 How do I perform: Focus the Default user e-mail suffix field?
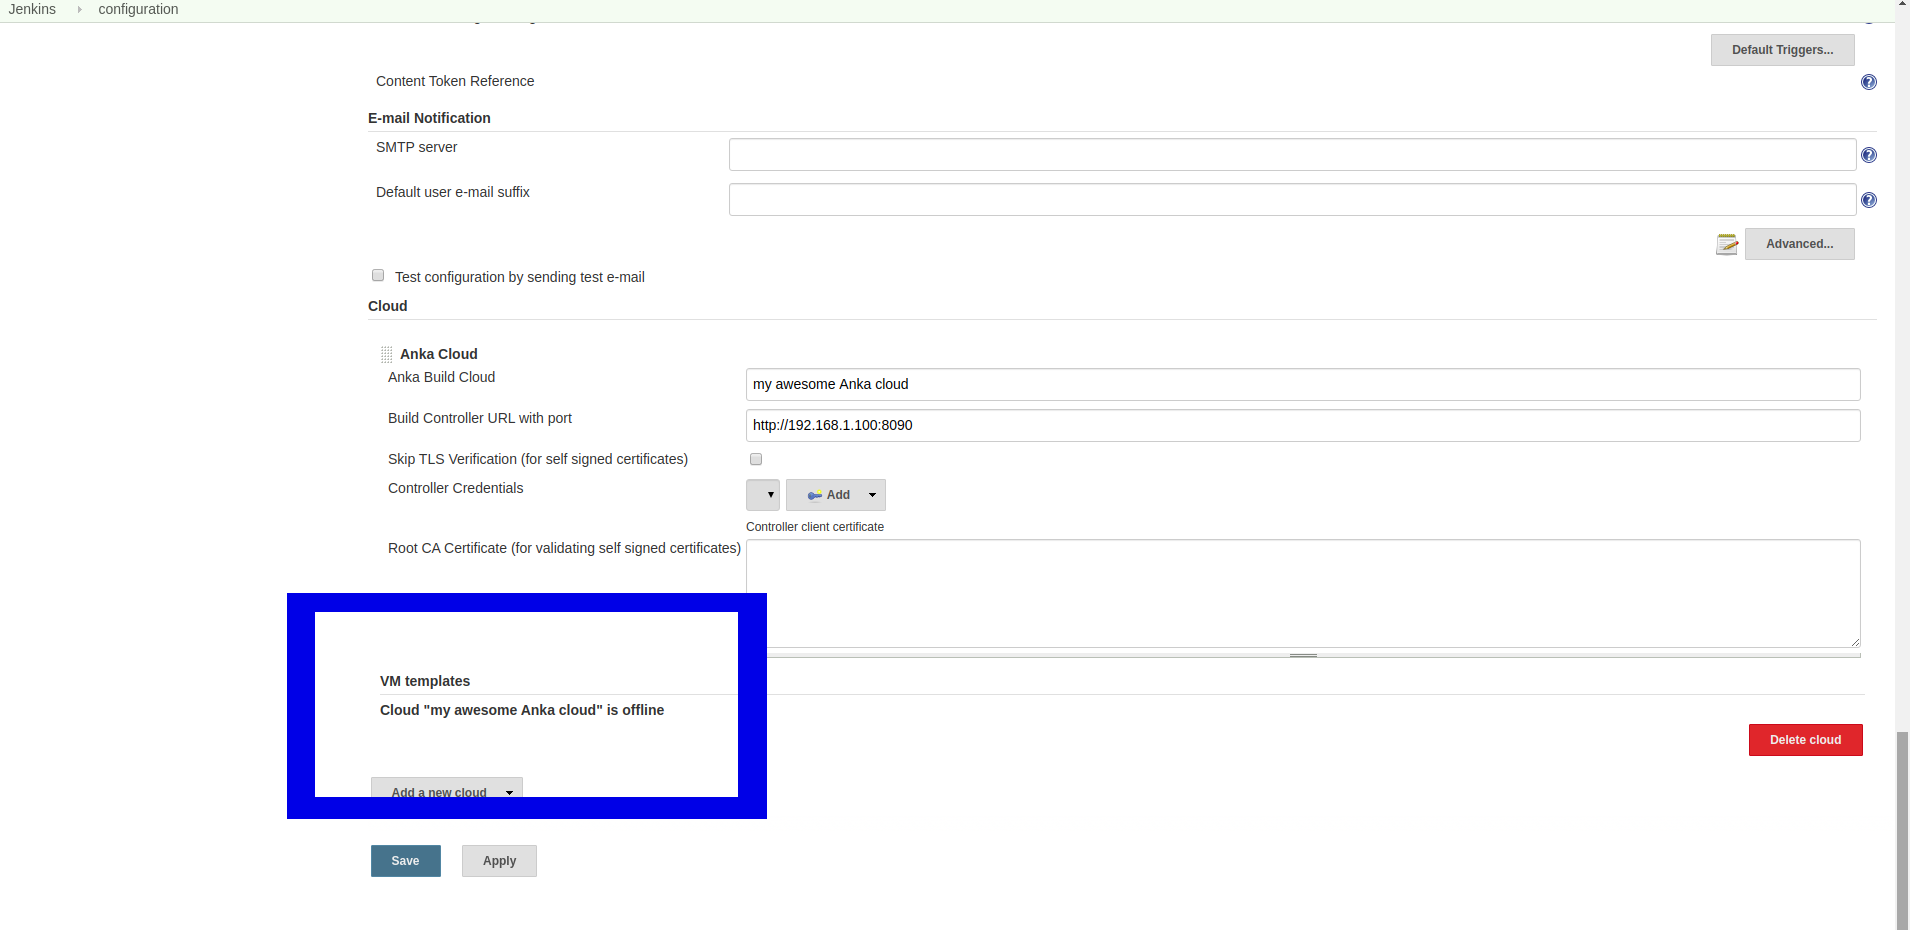tap(1292, 200)
